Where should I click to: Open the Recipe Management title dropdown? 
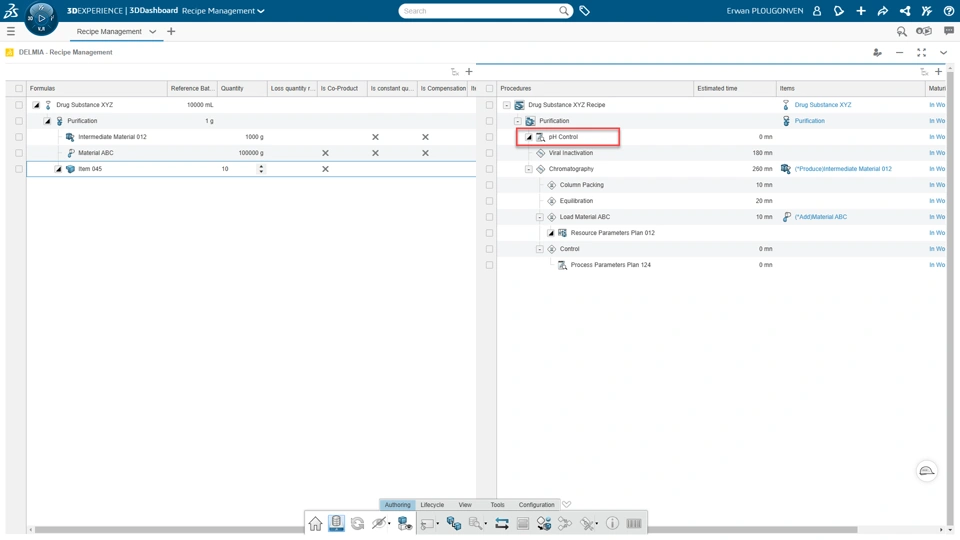261,11
